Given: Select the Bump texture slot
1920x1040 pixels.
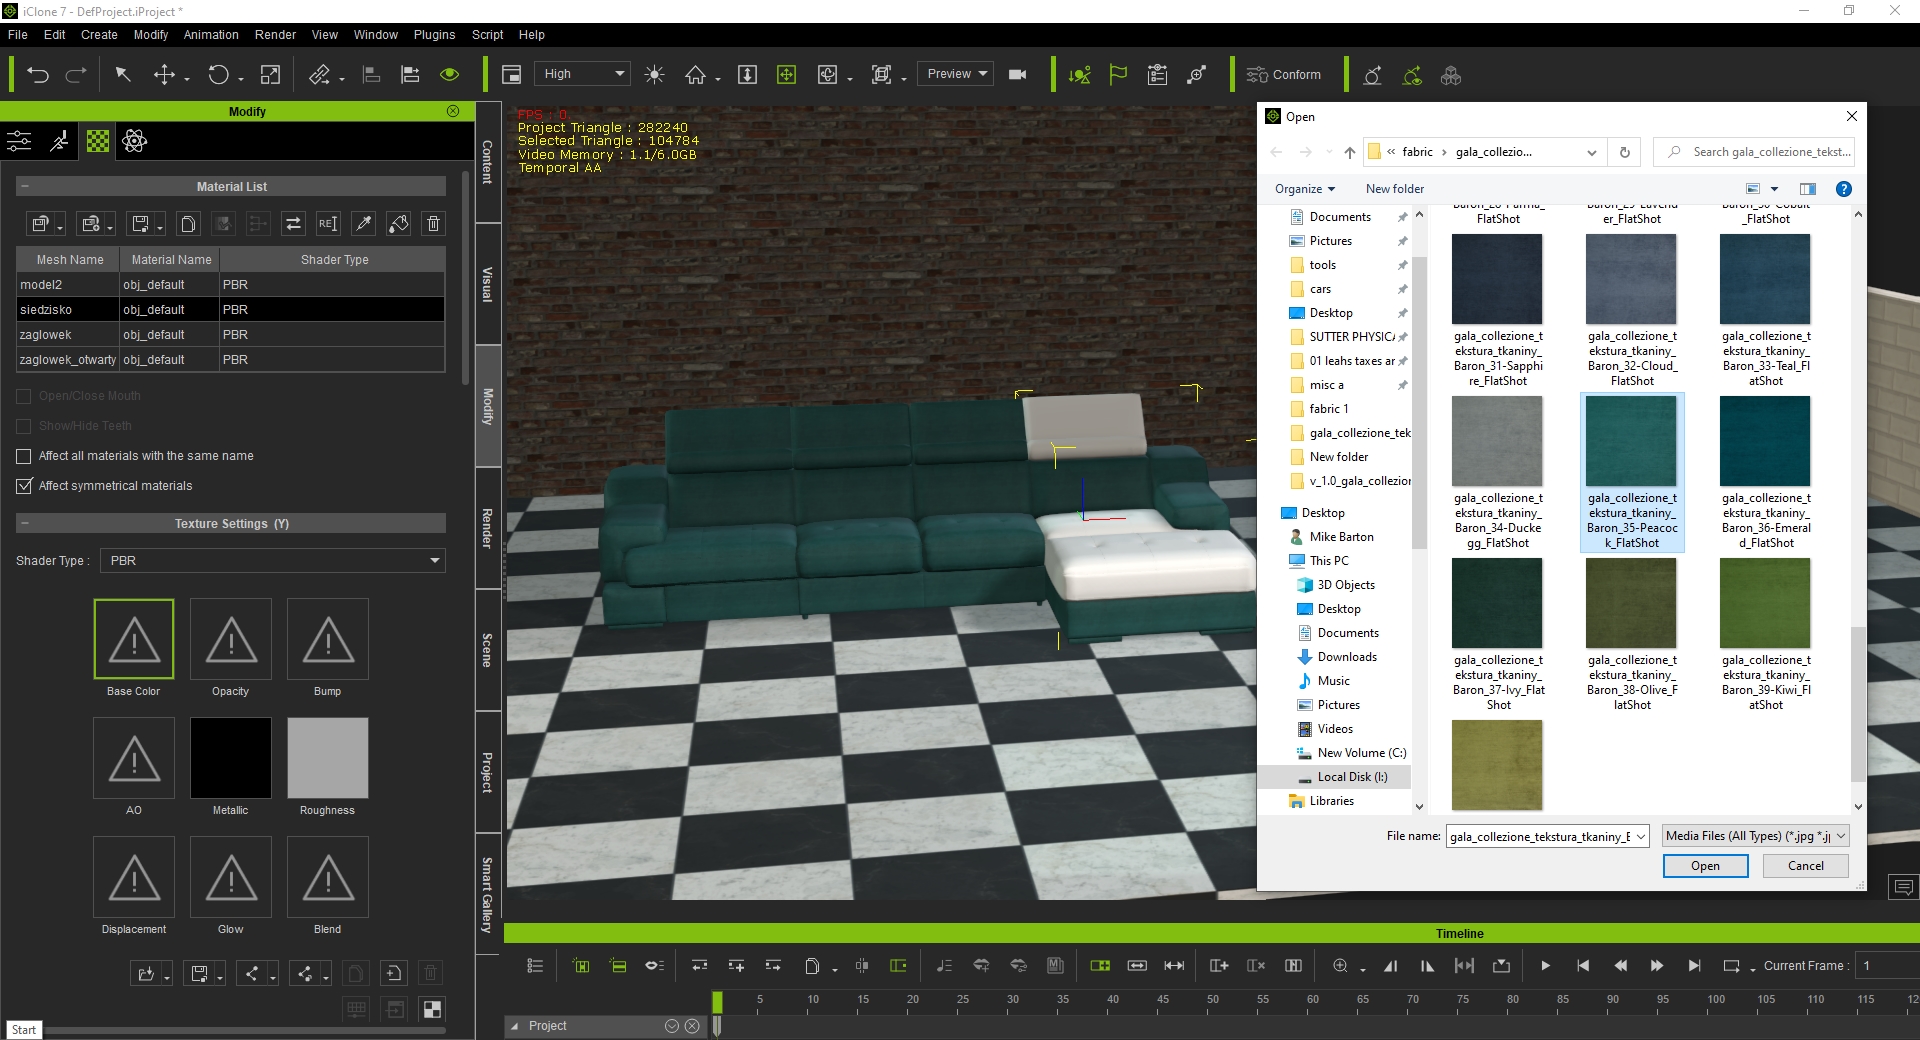Looking at the screenshot, I should pyautogui.click(x=328, y=639).
